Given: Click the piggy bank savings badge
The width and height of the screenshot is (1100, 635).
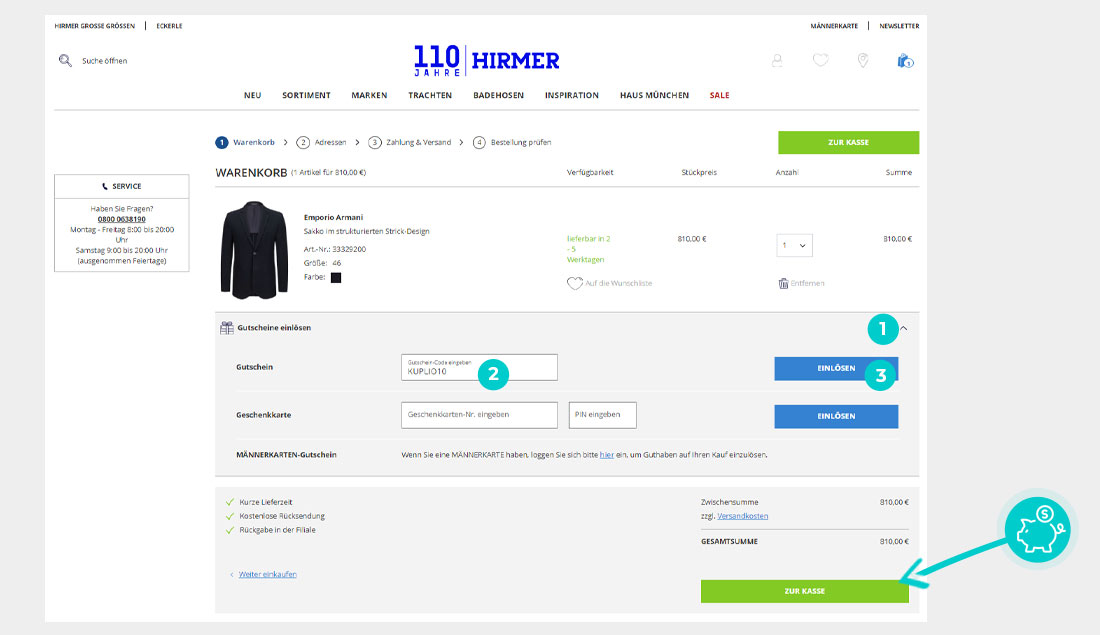Looking at the screenshot, I should 1038,530.
